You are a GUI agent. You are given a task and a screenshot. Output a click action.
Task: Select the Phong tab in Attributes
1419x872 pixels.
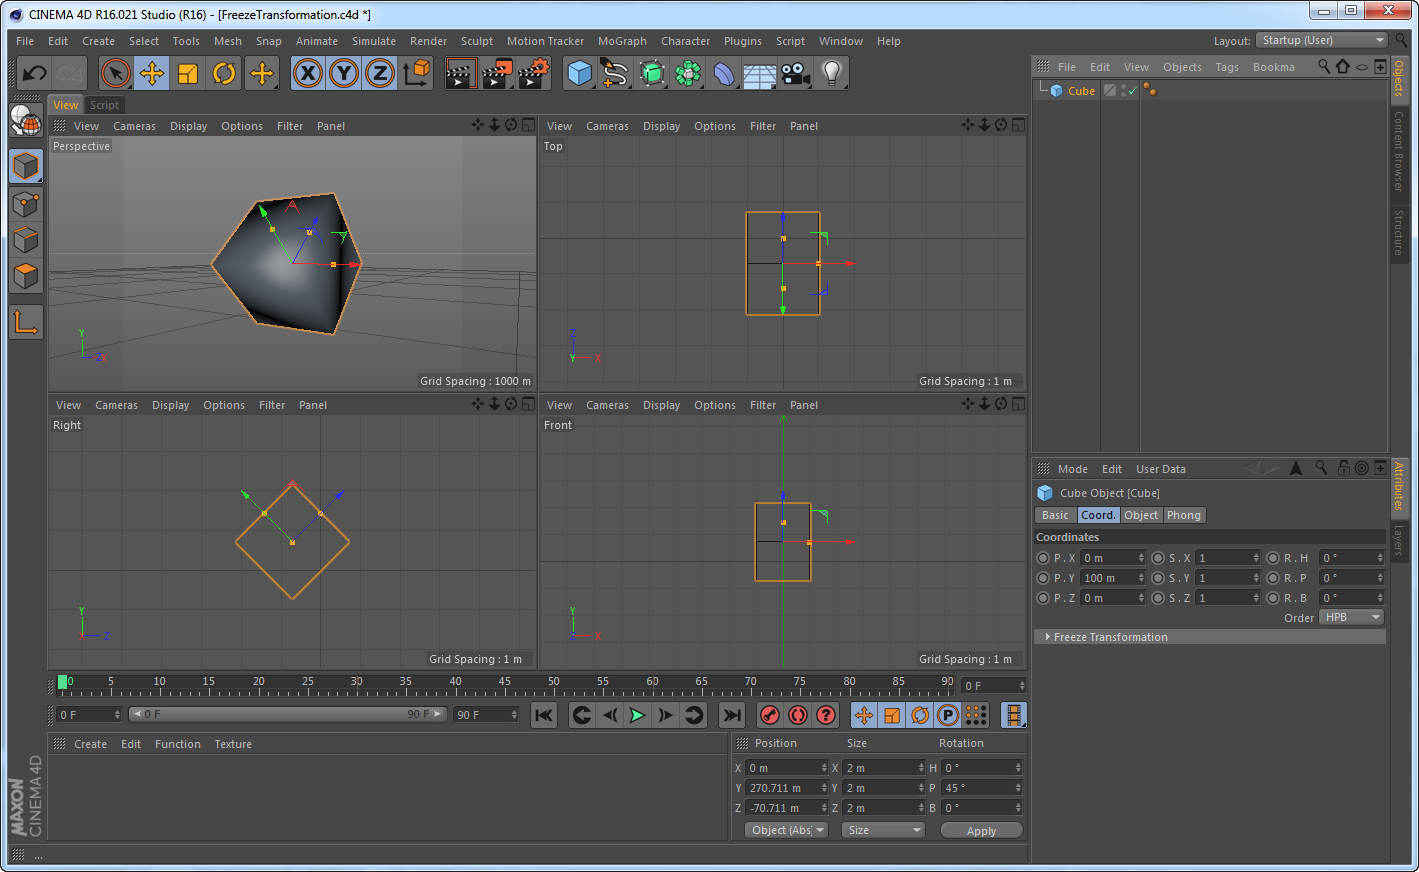pos(1184,515)
